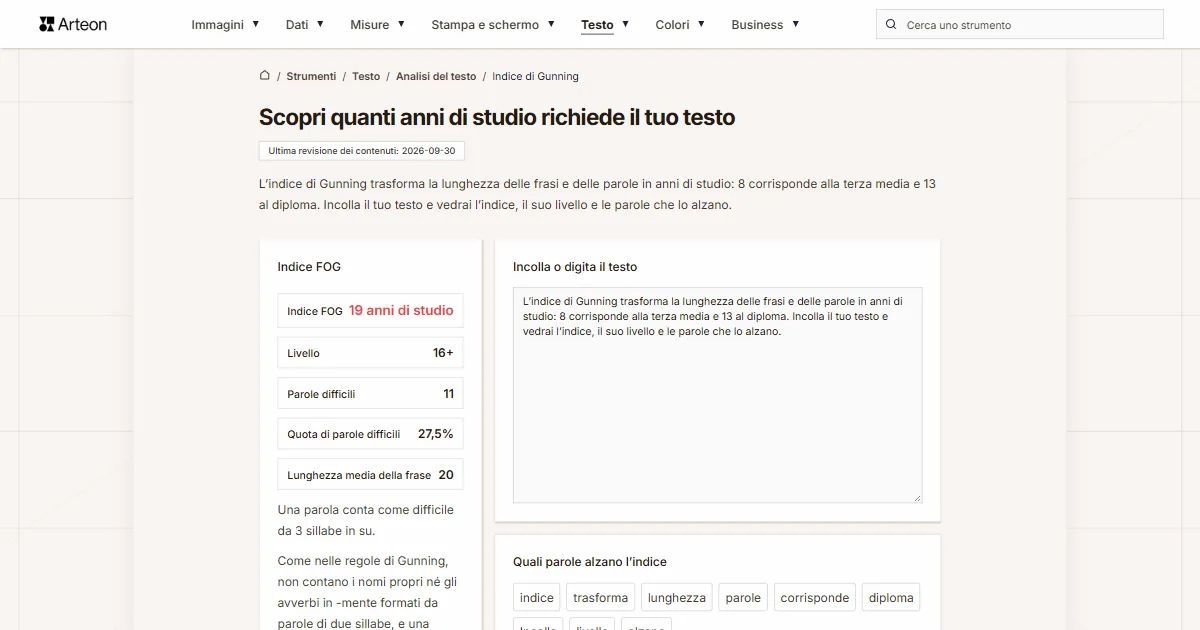The height and width of the screenshot is (630, 1200).
Task: Expand the arrow next to Dati
Action: [320, 24]
